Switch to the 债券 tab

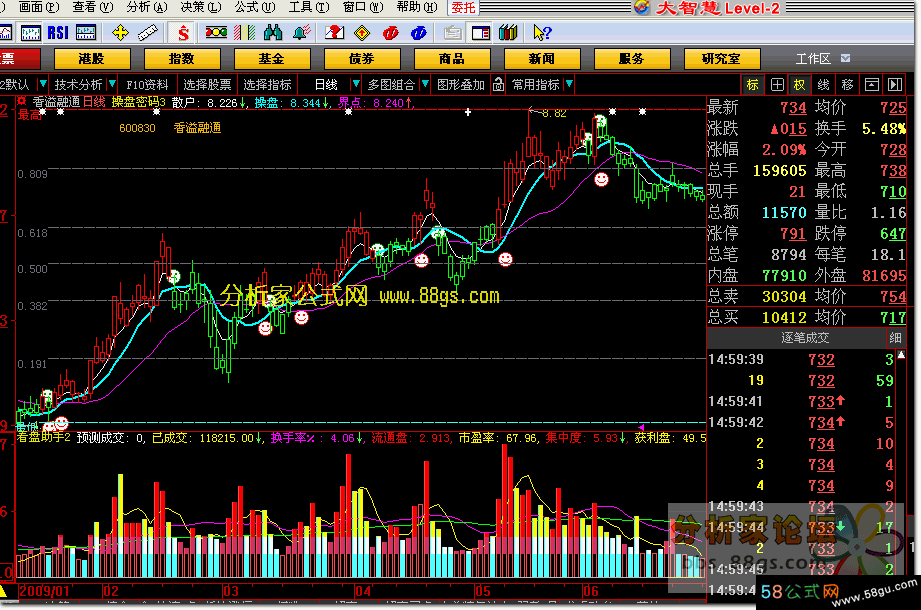pos(362,59)
